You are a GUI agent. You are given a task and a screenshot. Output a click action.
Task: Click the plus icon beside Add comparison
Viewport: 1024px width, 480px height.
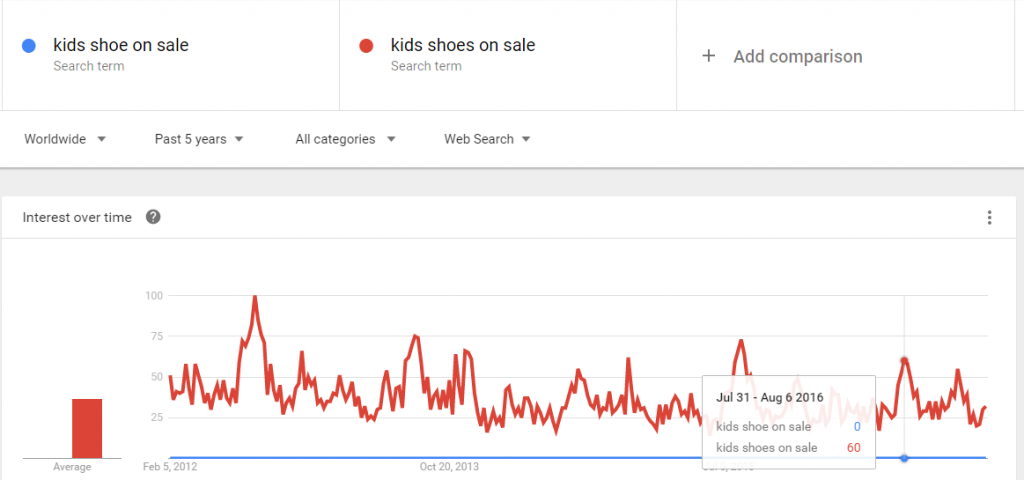click(709, 56)
